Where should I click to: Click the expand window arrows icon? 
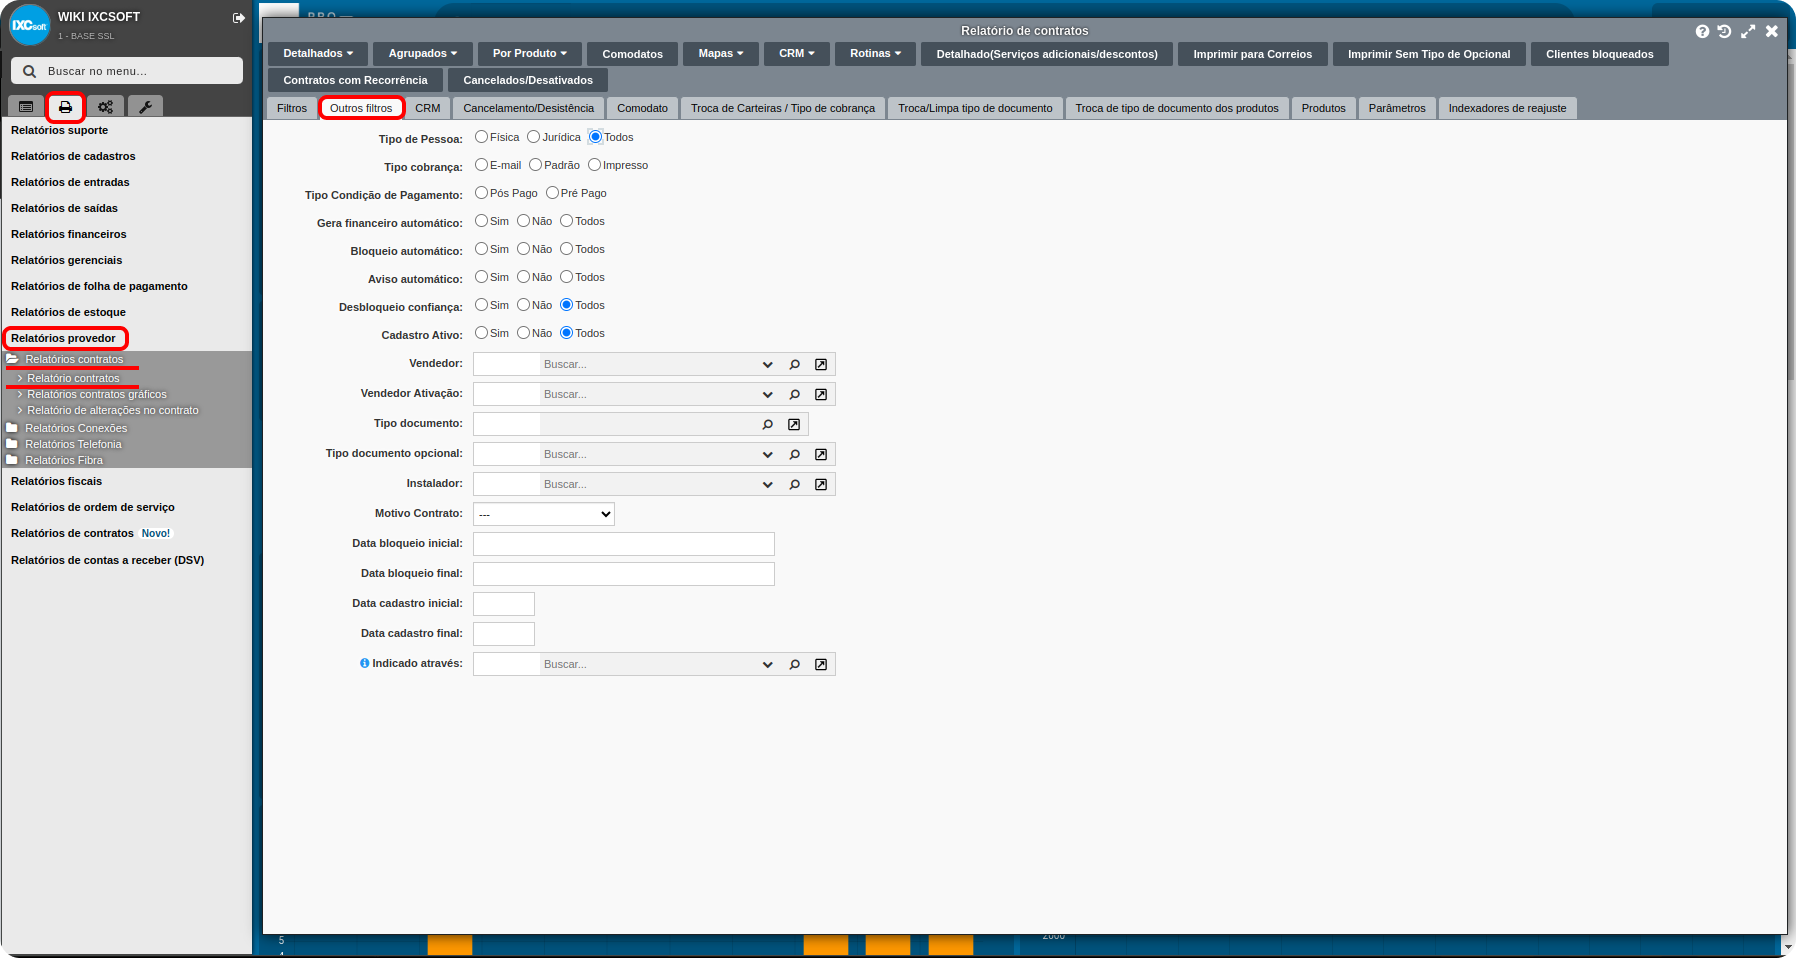tap(1748, 32)
